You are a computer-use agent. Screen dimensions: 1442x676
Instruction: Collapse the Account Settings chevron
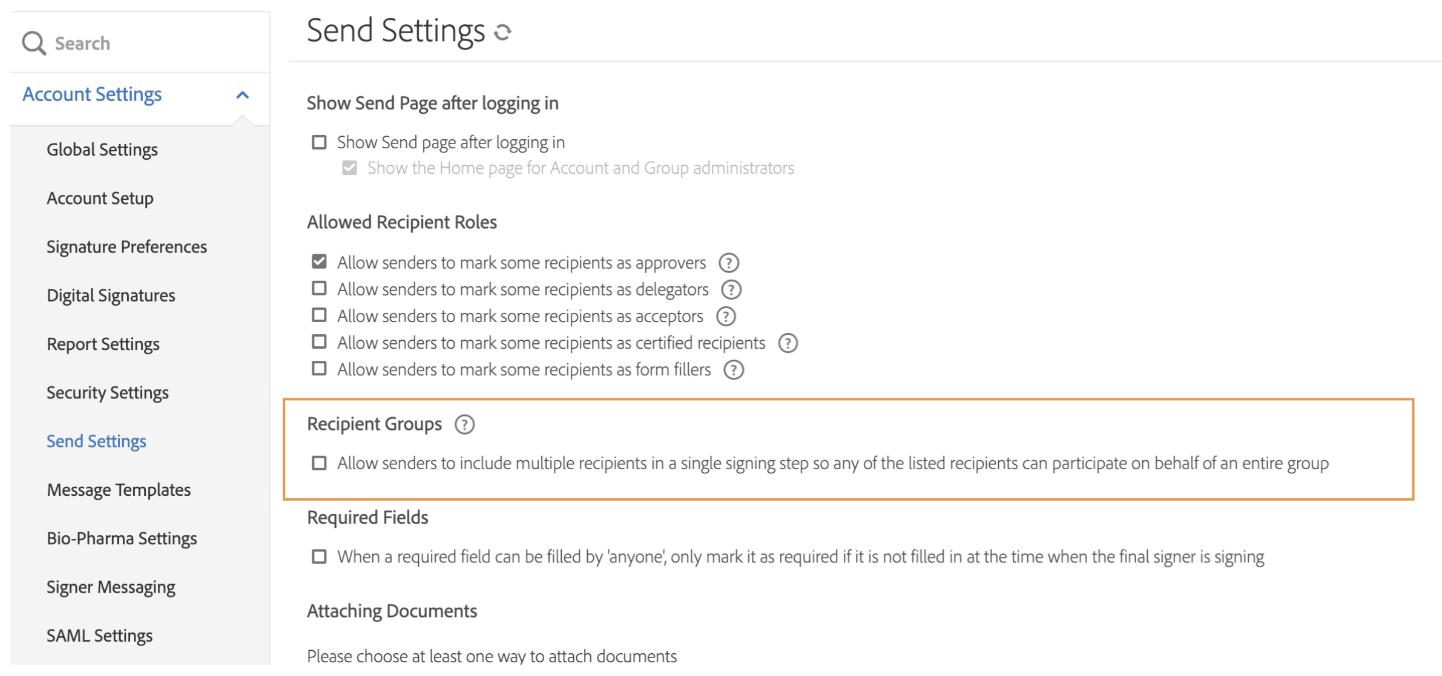(242, 95)
